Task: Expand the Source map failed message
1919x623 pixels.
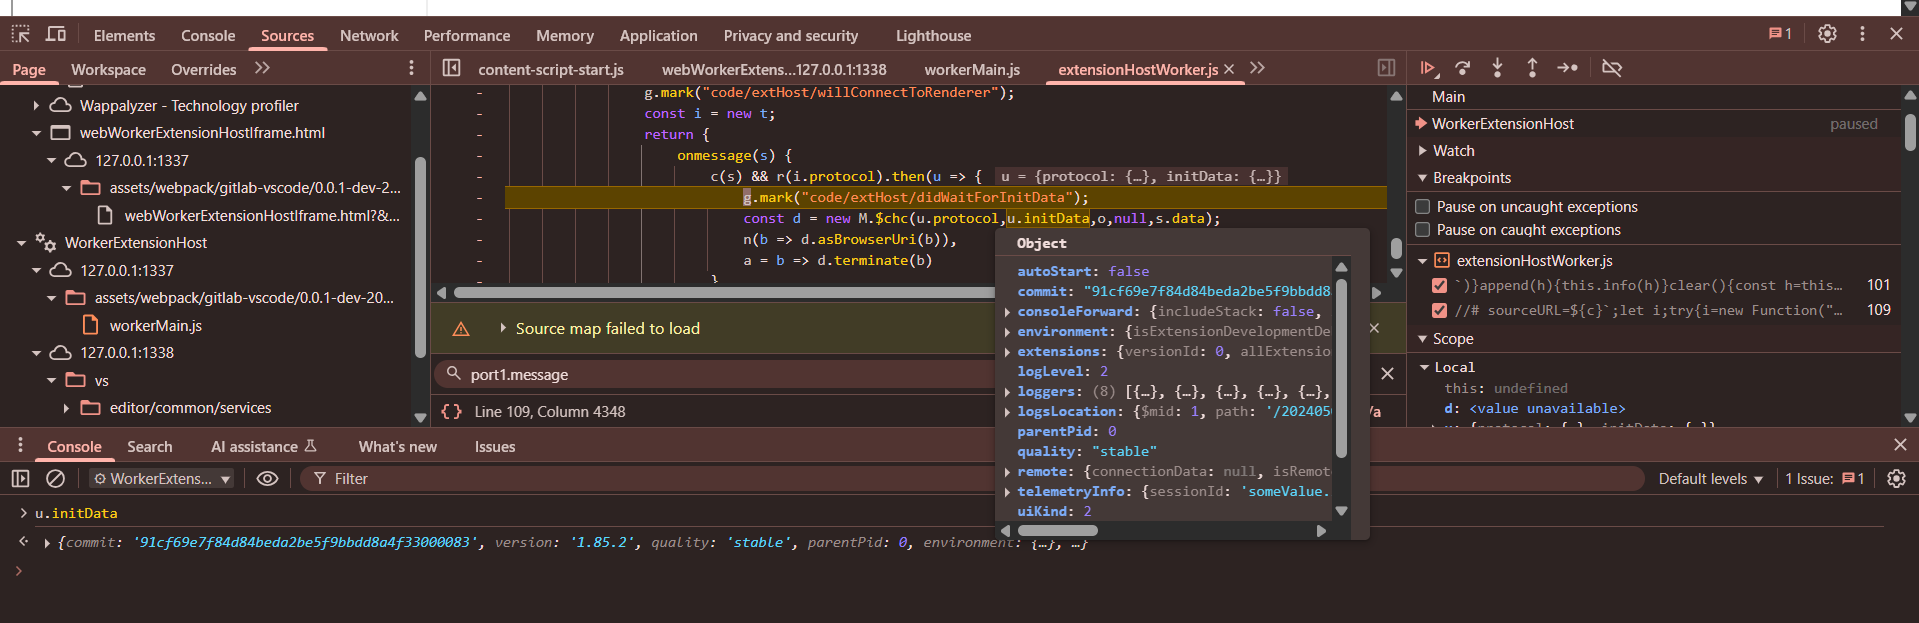Action: click(503, 328)
